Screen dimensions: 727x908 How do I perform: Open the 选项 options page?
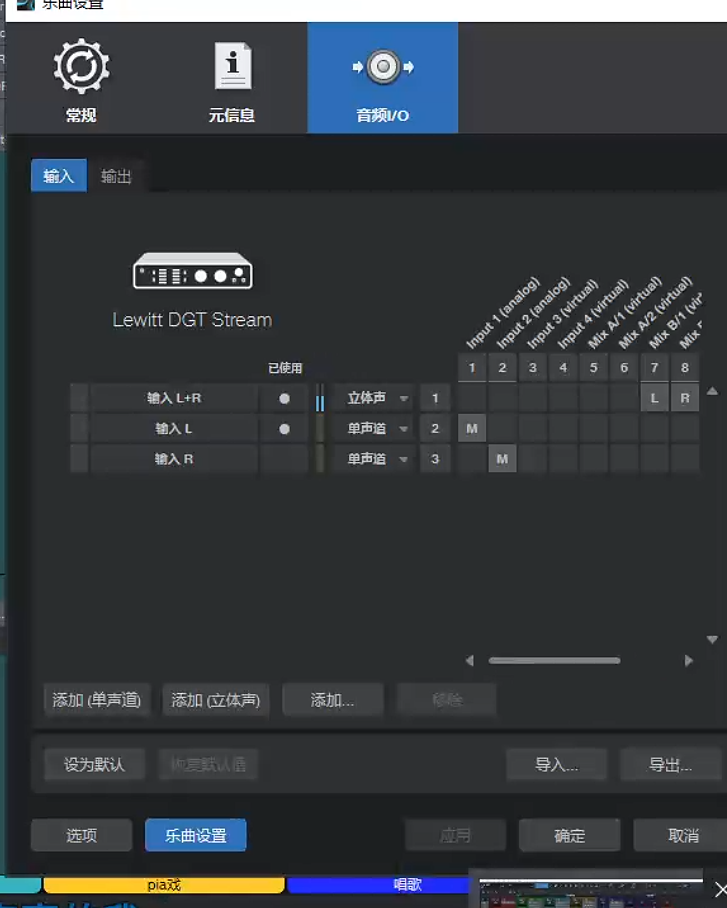pos(82,835)
